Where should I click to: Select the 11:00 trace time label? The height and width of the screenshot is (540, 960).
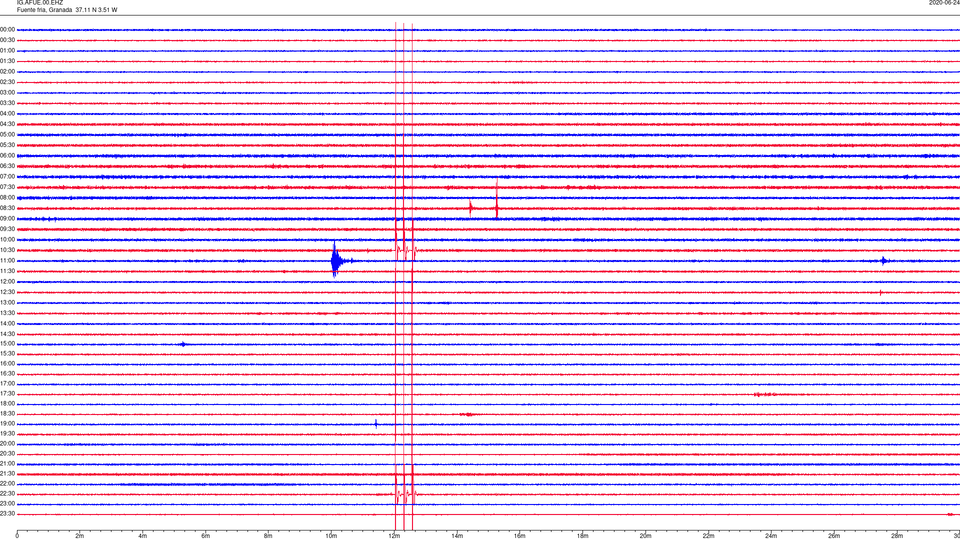pyautogui.click(x=7, y=261)
